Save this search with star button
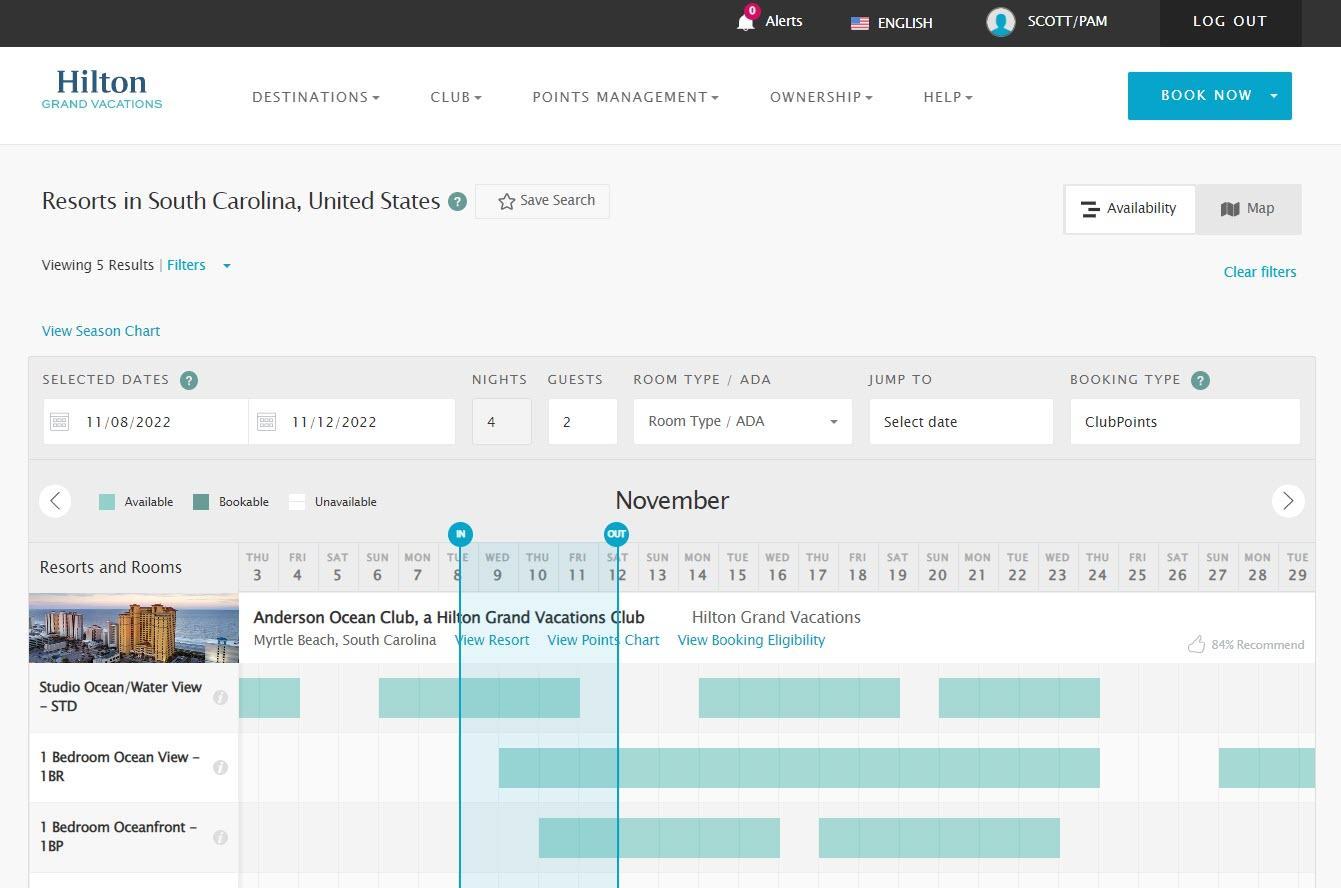The image size is (1341, 888). coord(542,201)
